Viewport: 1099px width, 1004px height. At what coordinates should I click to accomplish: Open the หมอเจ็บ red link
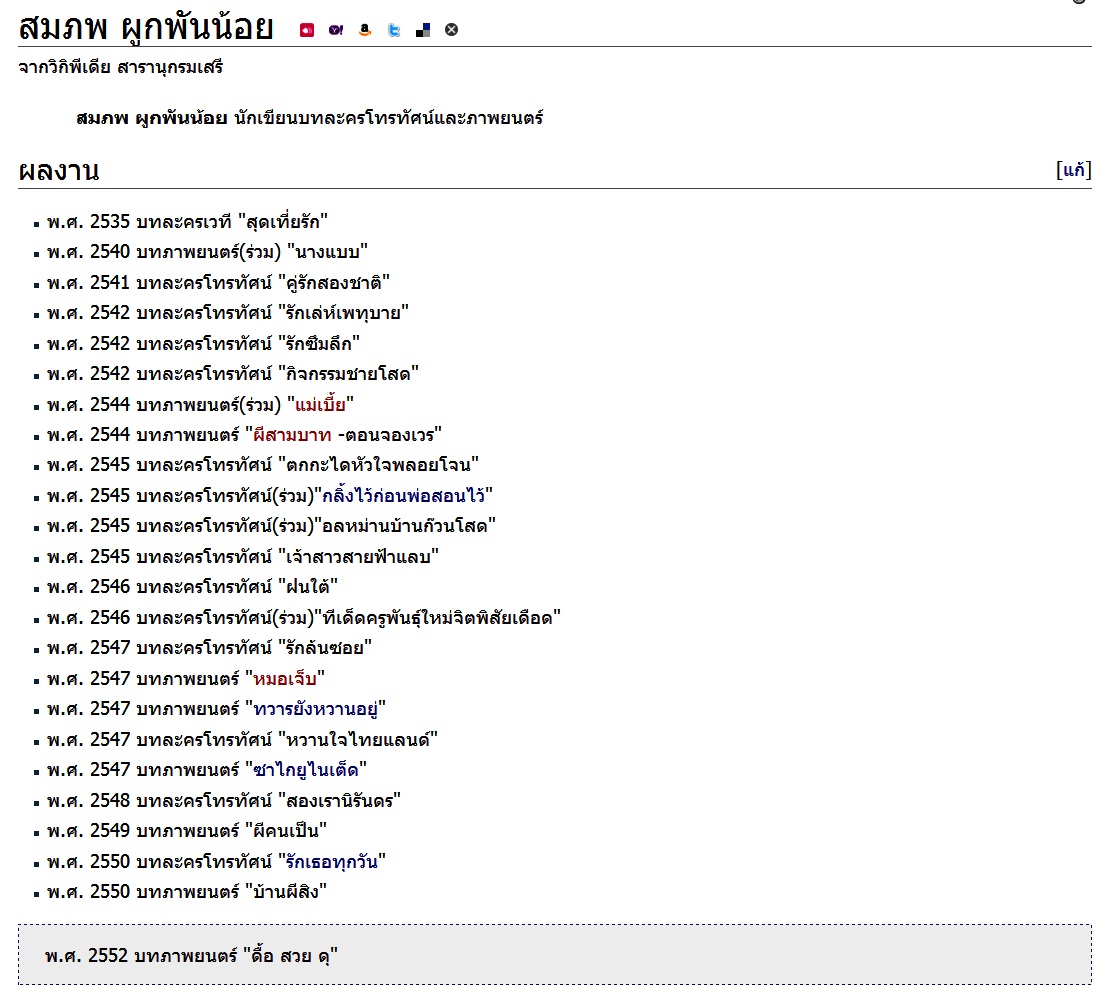pos(285,679)
